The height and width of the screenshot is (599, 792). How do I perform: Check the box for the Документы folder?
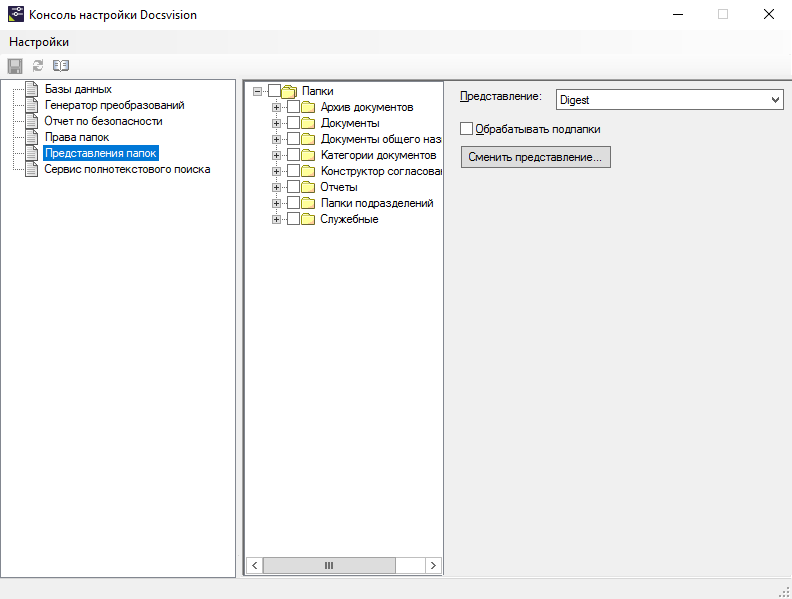click(x=293, y=123)
